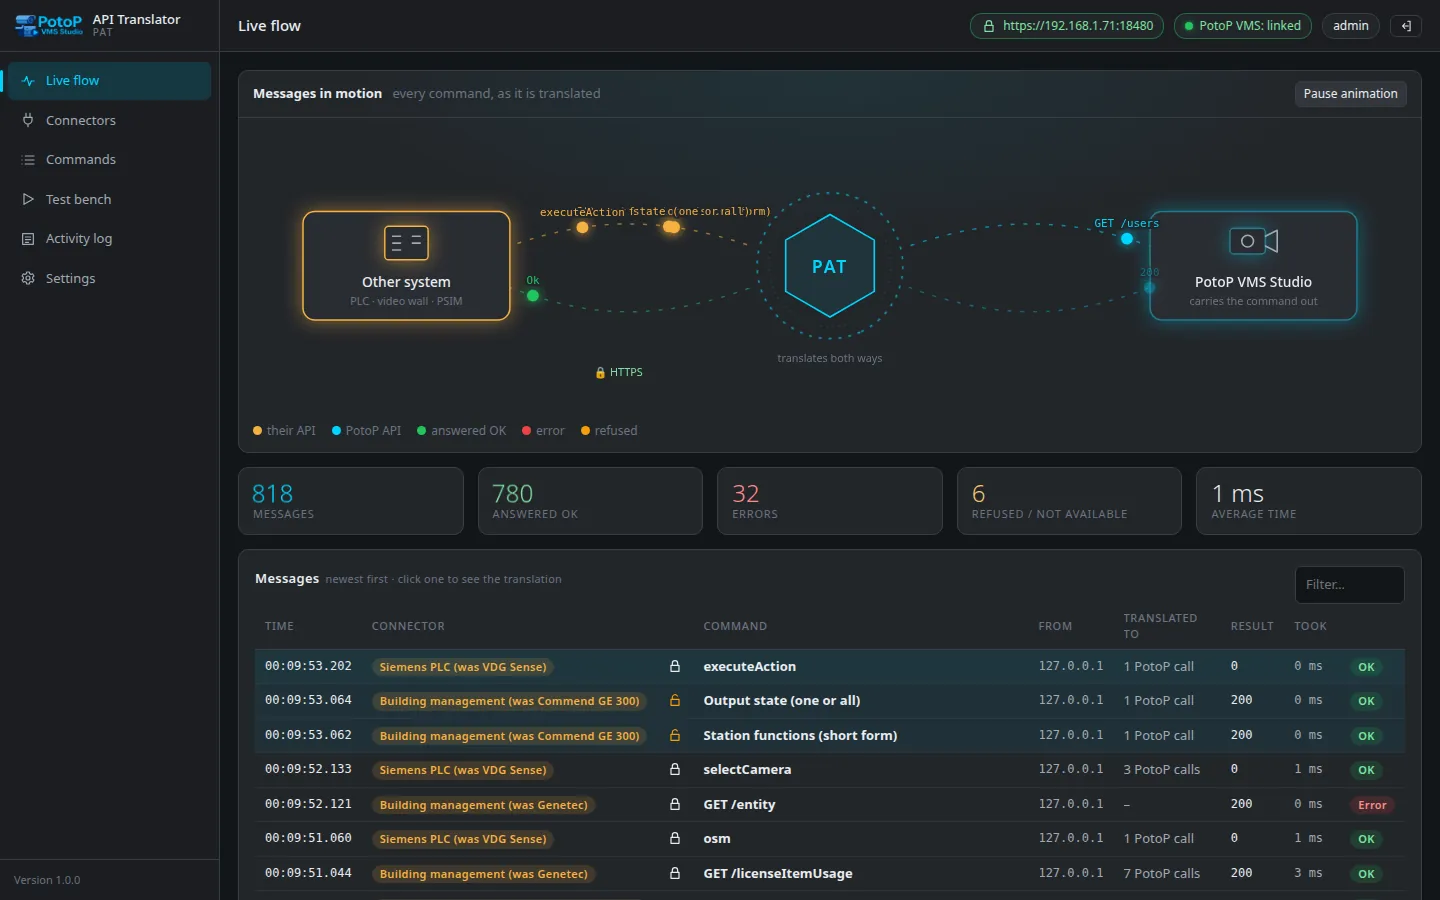
Task: Click the lock icon in GET /entity row
Action: 675,804
